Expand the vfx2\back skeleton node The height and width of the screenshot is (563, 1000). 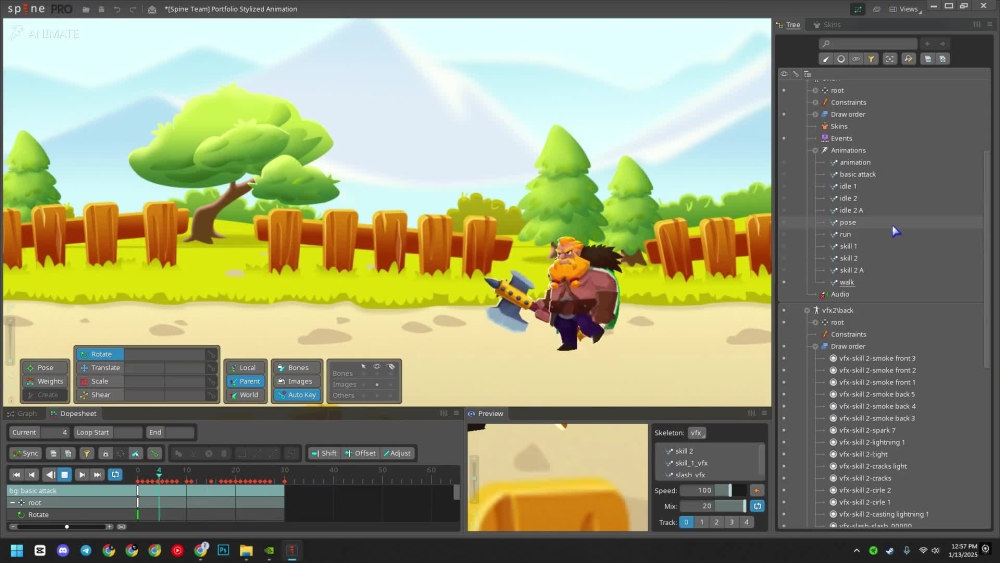807,311
